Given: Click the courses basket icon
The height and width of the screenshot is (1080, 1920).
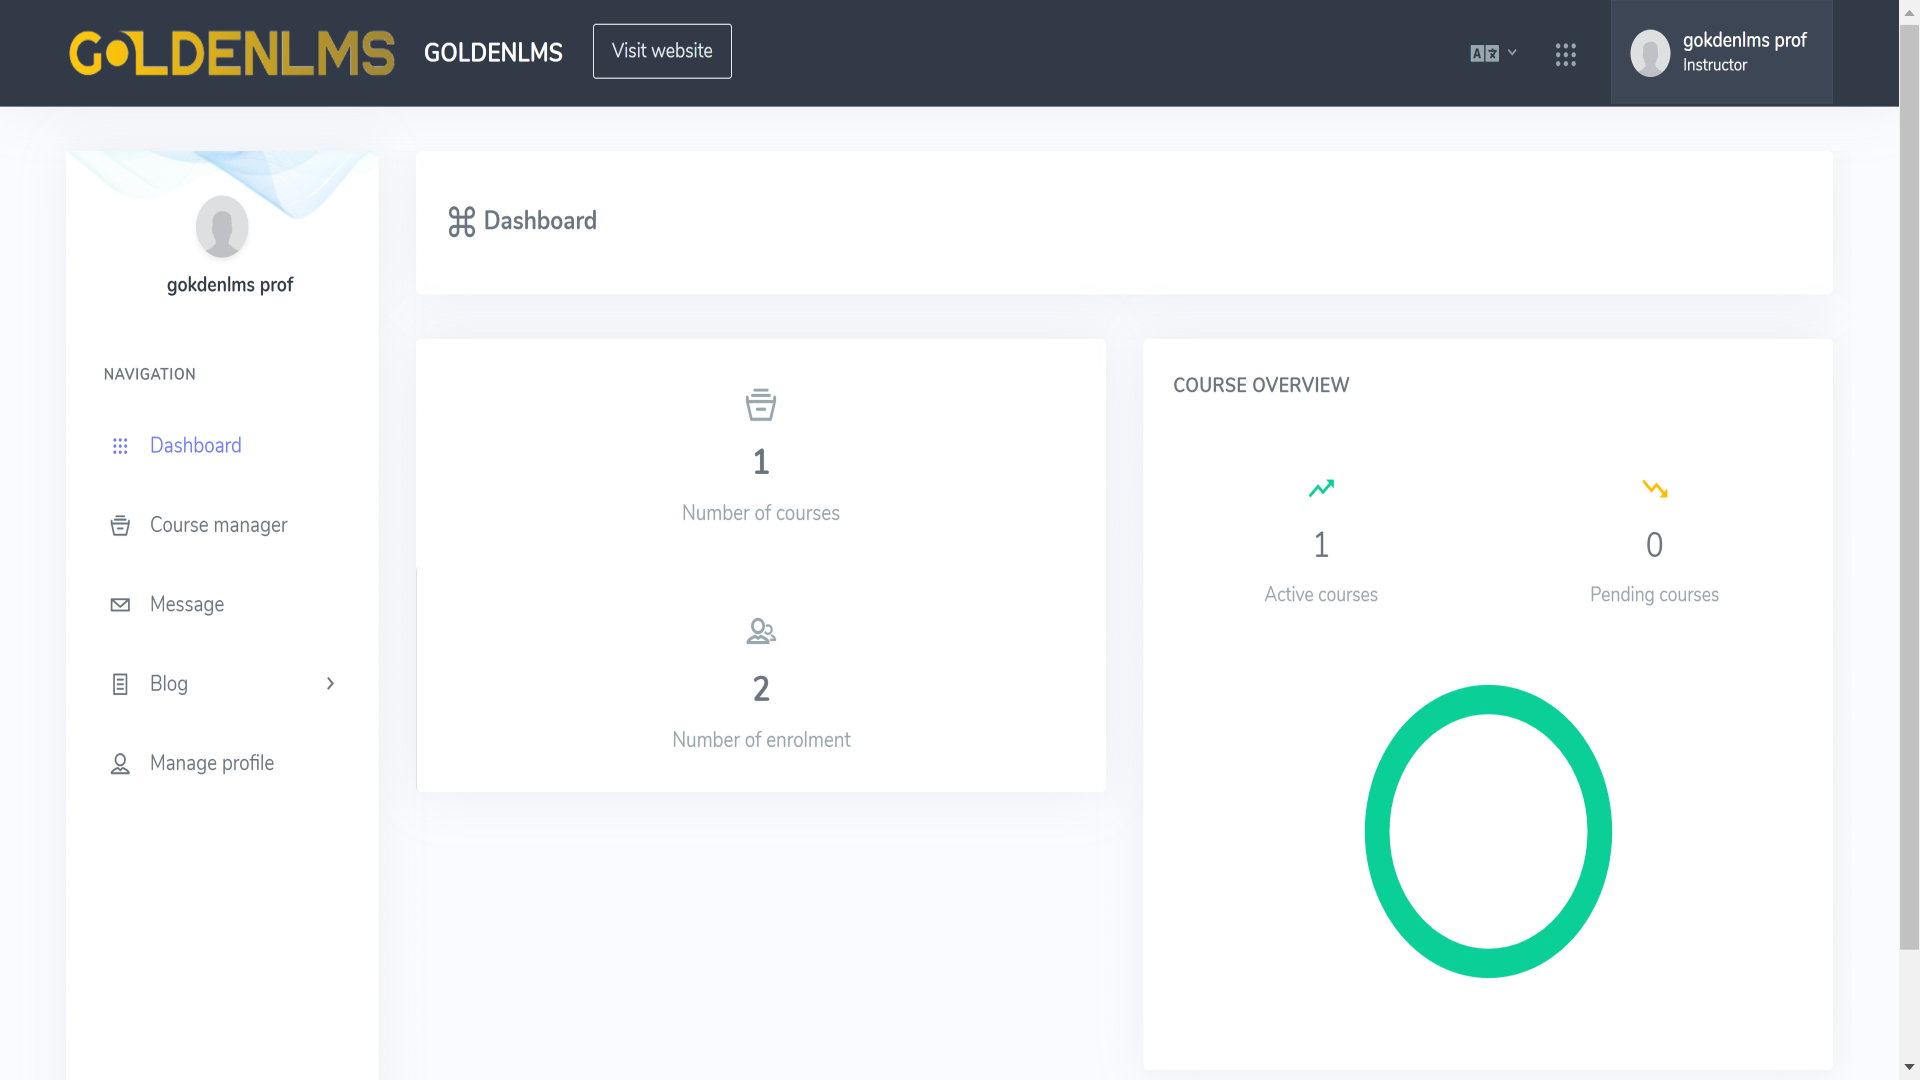Looking at the screenshot, I should [x=761, y=405].
